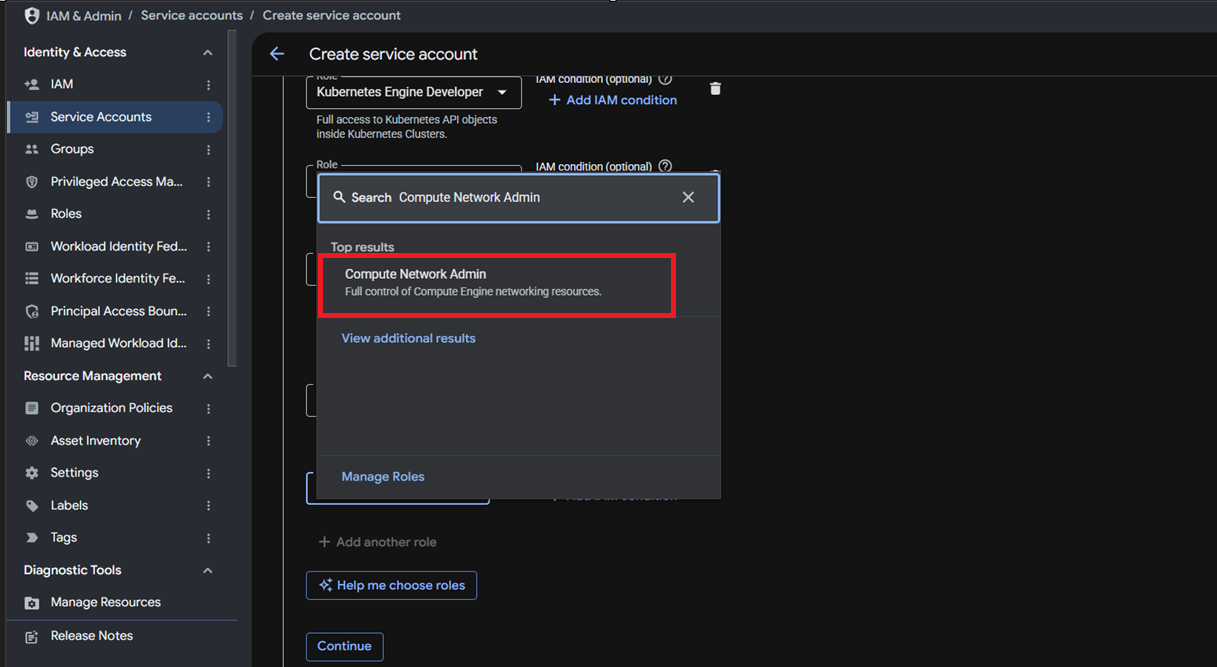Open the Kubernetes Engine Developer role dropdown
1217x667 pixels.
414,92
